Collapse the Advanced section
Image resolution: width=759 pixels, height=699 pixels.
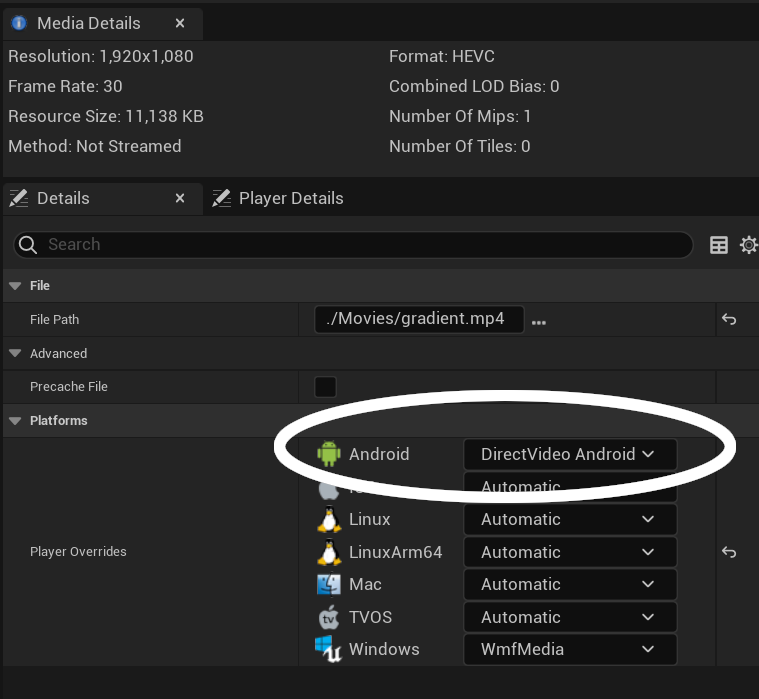15,354
